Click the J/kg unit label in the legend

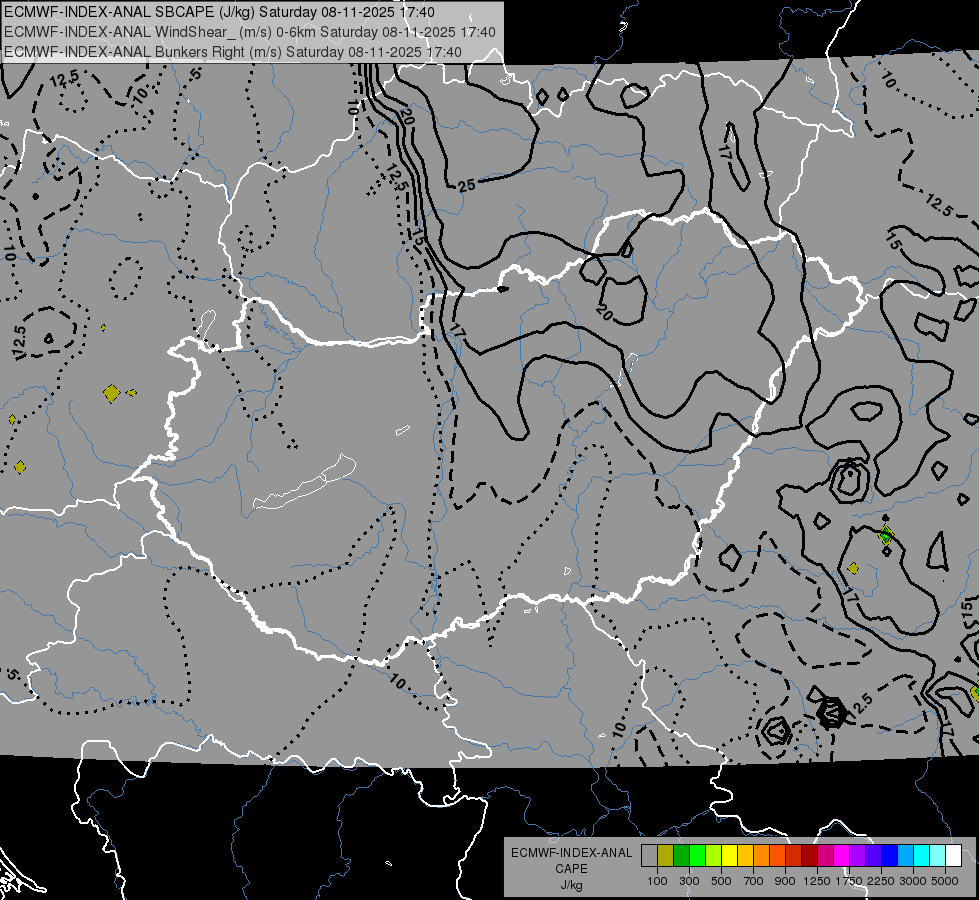(571, 884)
